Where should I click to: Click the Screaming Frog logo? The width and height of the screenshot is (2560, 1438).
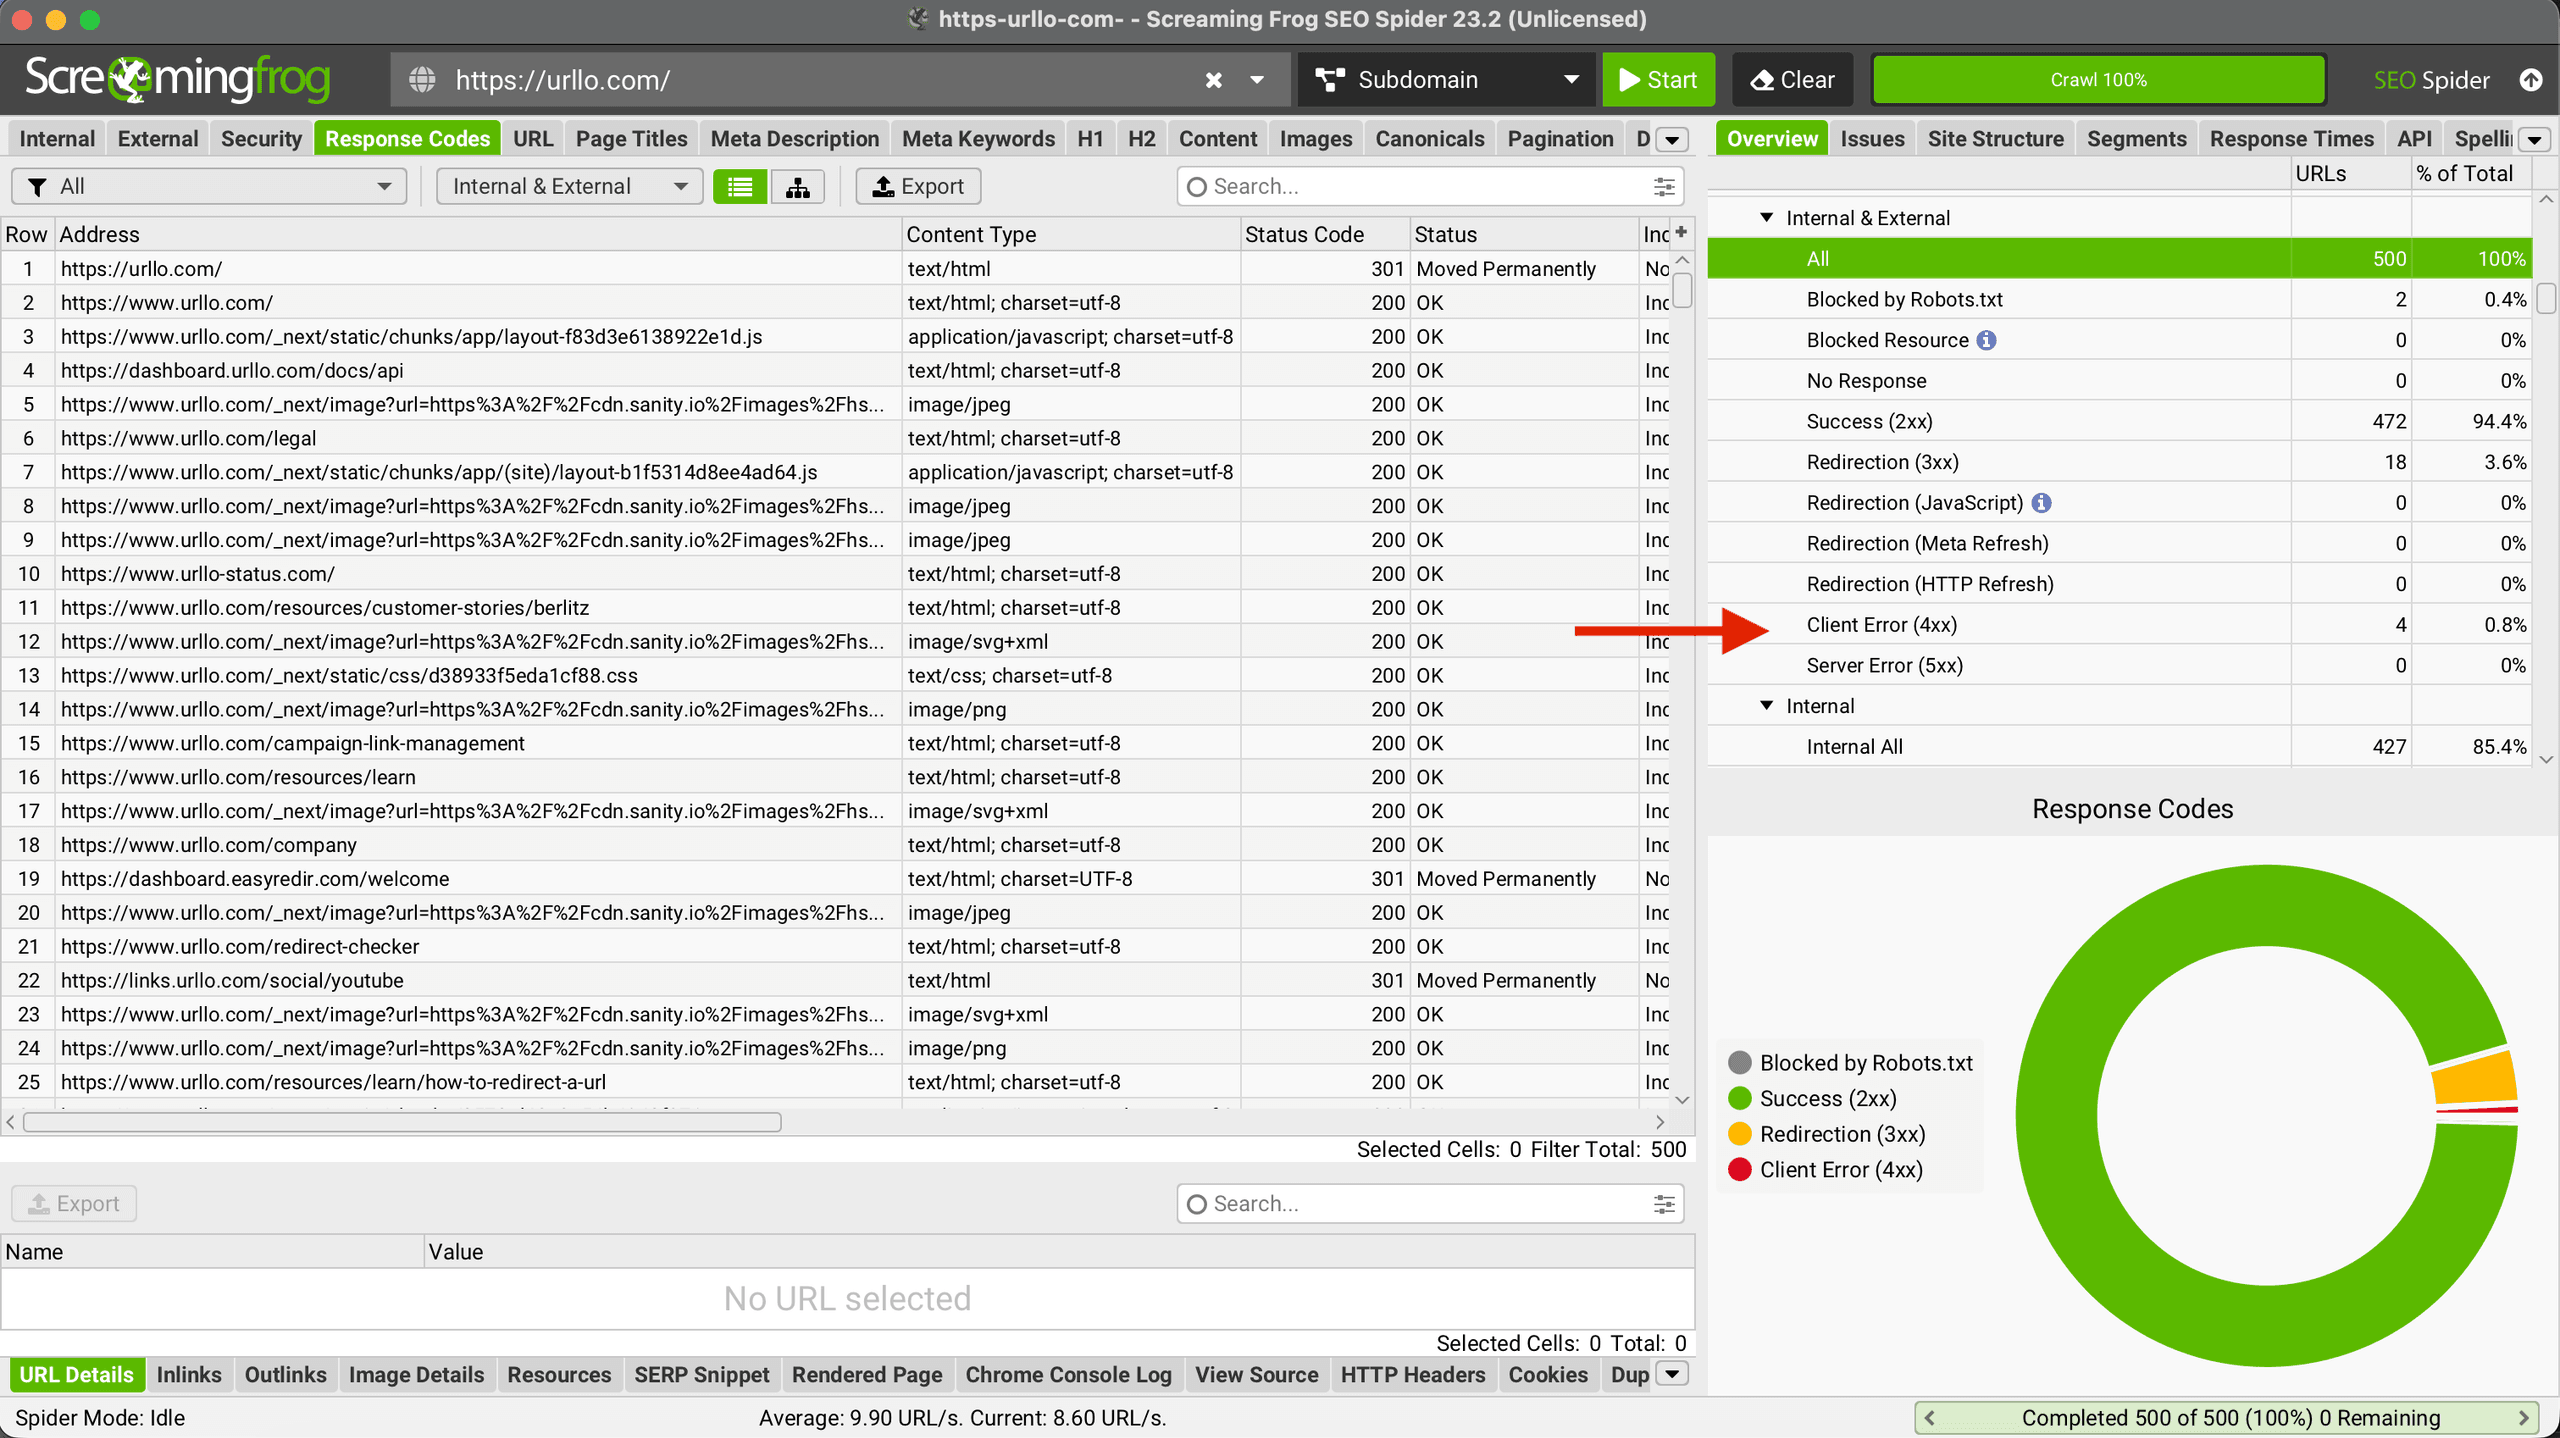click(x=177, y=79)
